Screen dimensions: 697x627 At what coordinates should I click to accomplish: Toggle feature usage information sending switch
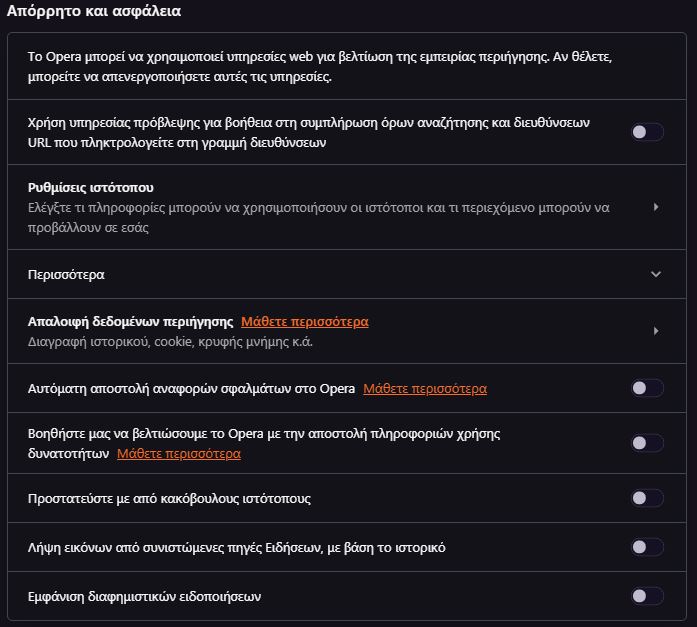click(x=647, y=443)
